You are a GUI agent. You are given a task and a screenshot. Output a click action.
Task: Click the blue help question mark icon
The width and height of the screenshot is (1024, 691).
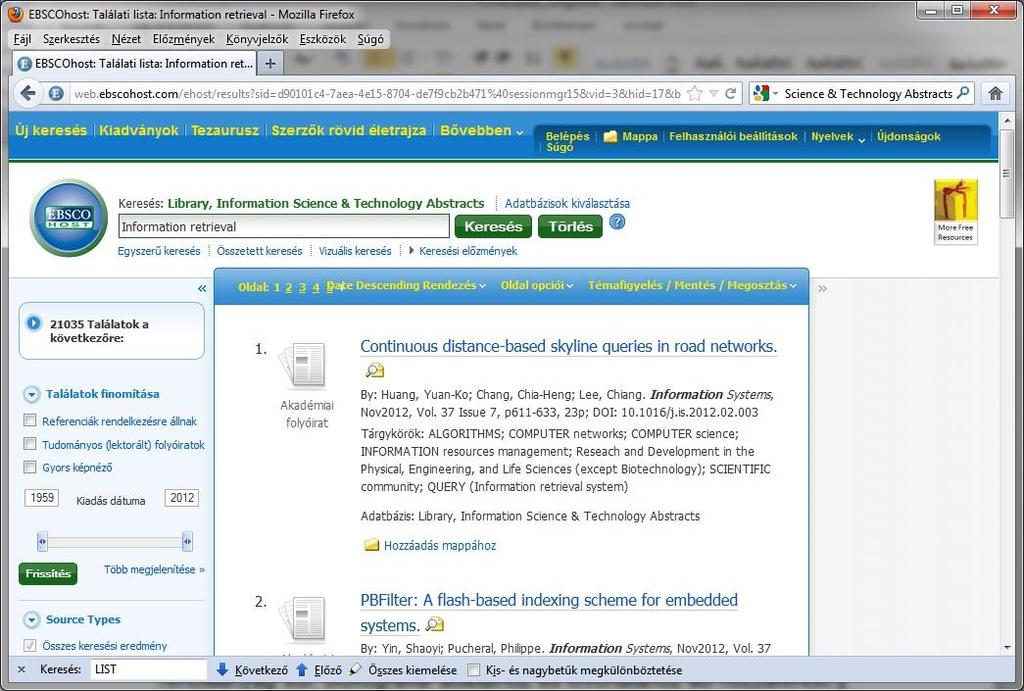(617, 222)
